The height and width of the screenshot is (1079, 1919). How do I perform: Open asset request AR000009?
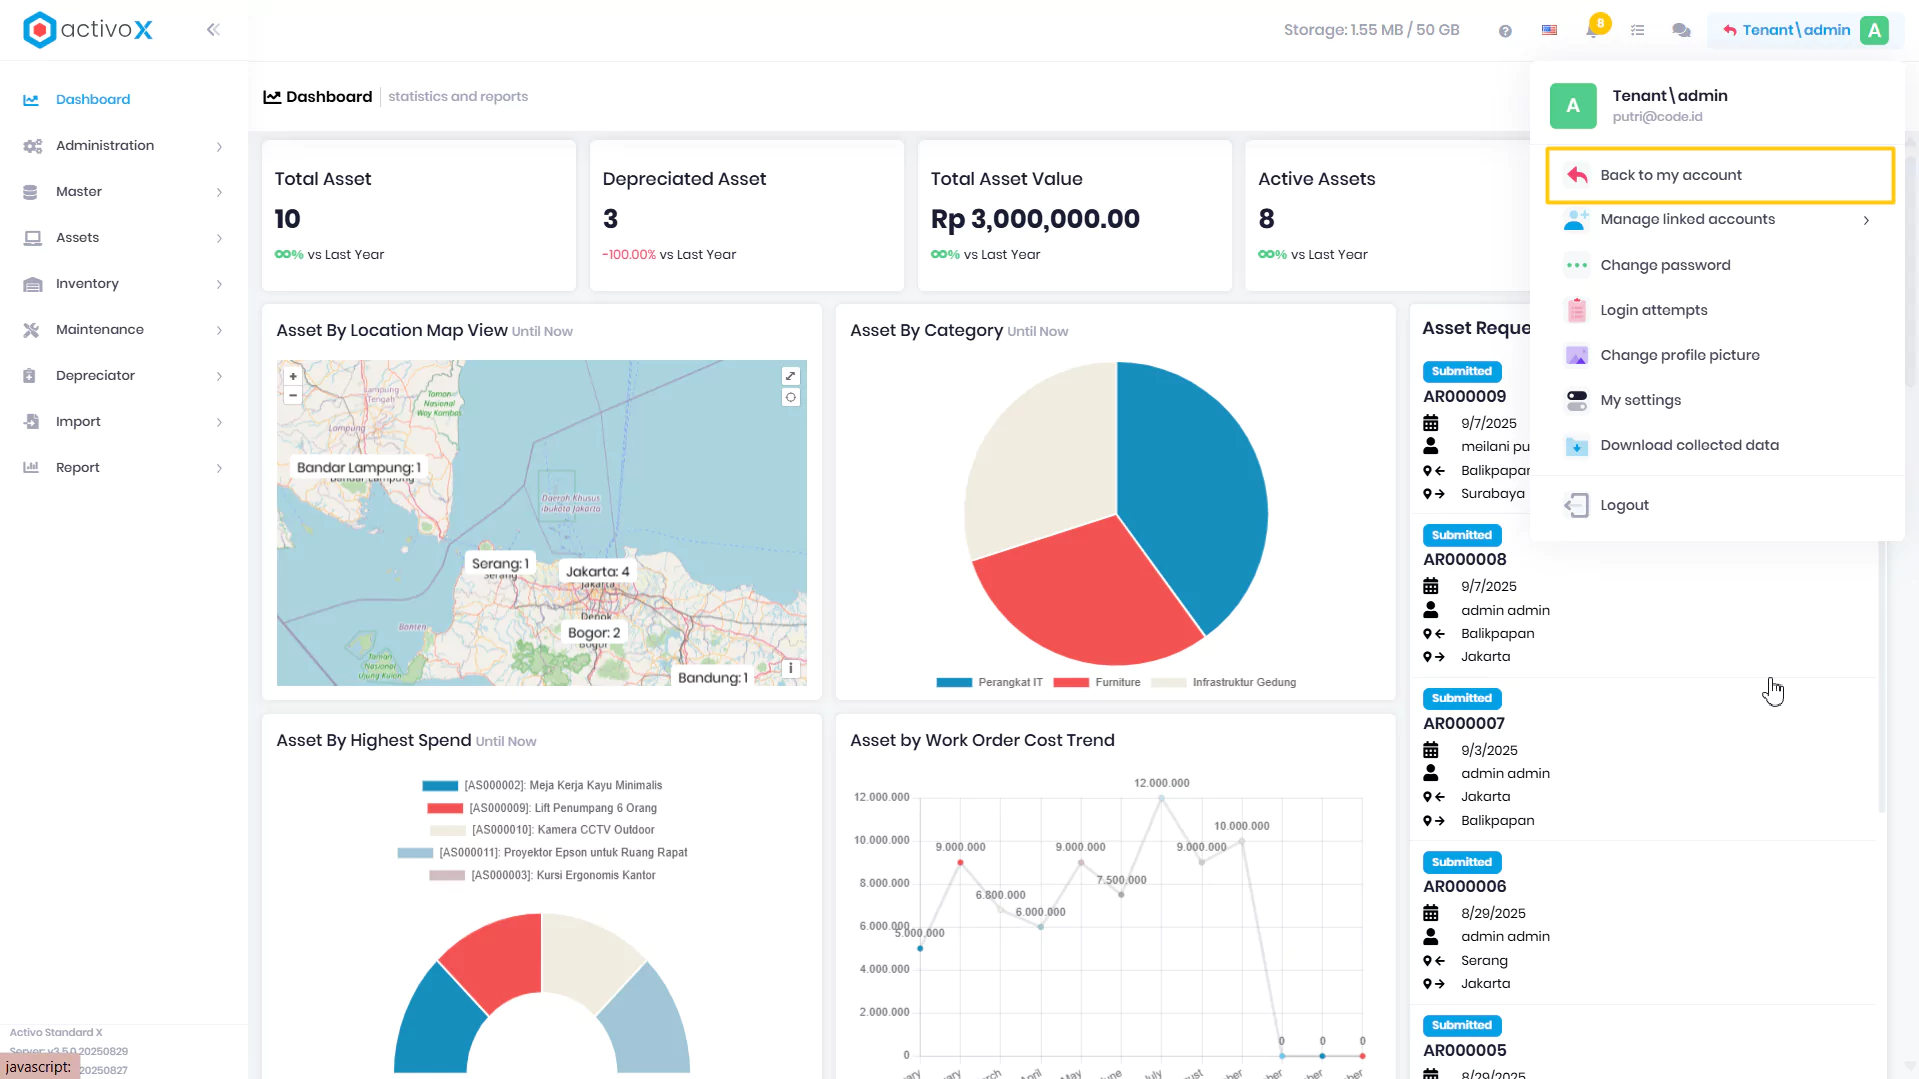1464,396
